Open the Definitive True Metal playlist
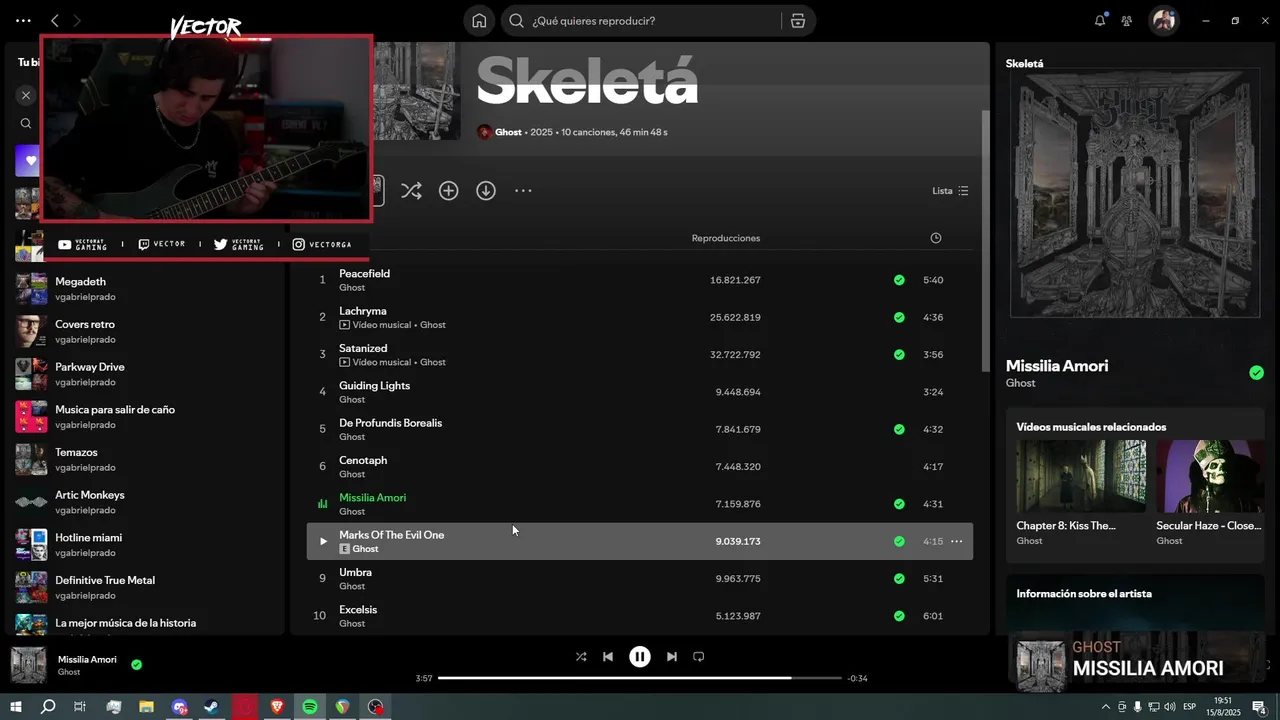The height and width of the screenshot is (720, 1280). (145, 587)
